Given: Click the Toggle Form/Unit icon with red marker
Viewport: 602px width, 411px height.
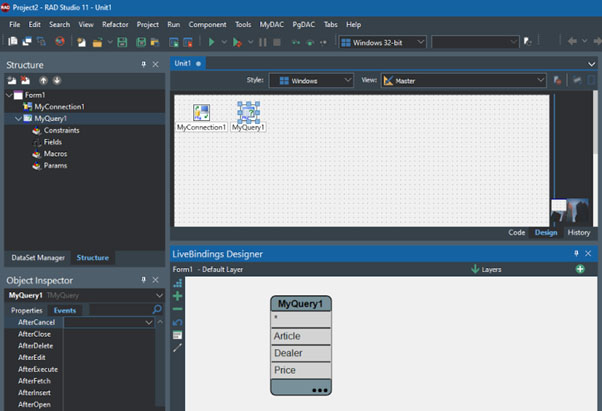Looking at the screenshot, I should (x=188, y=42).
